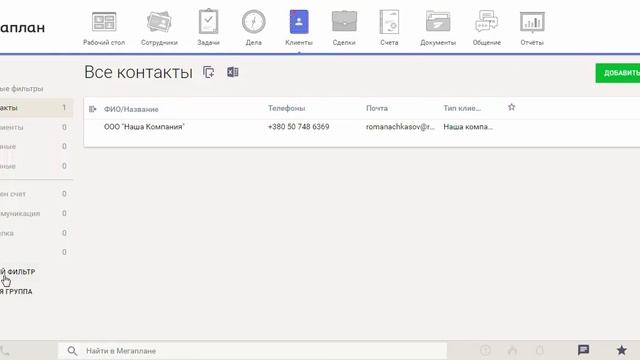640x360 pixels.
Task: Click the flame icon in bottom bar
Action: click(x=513, y=350)
